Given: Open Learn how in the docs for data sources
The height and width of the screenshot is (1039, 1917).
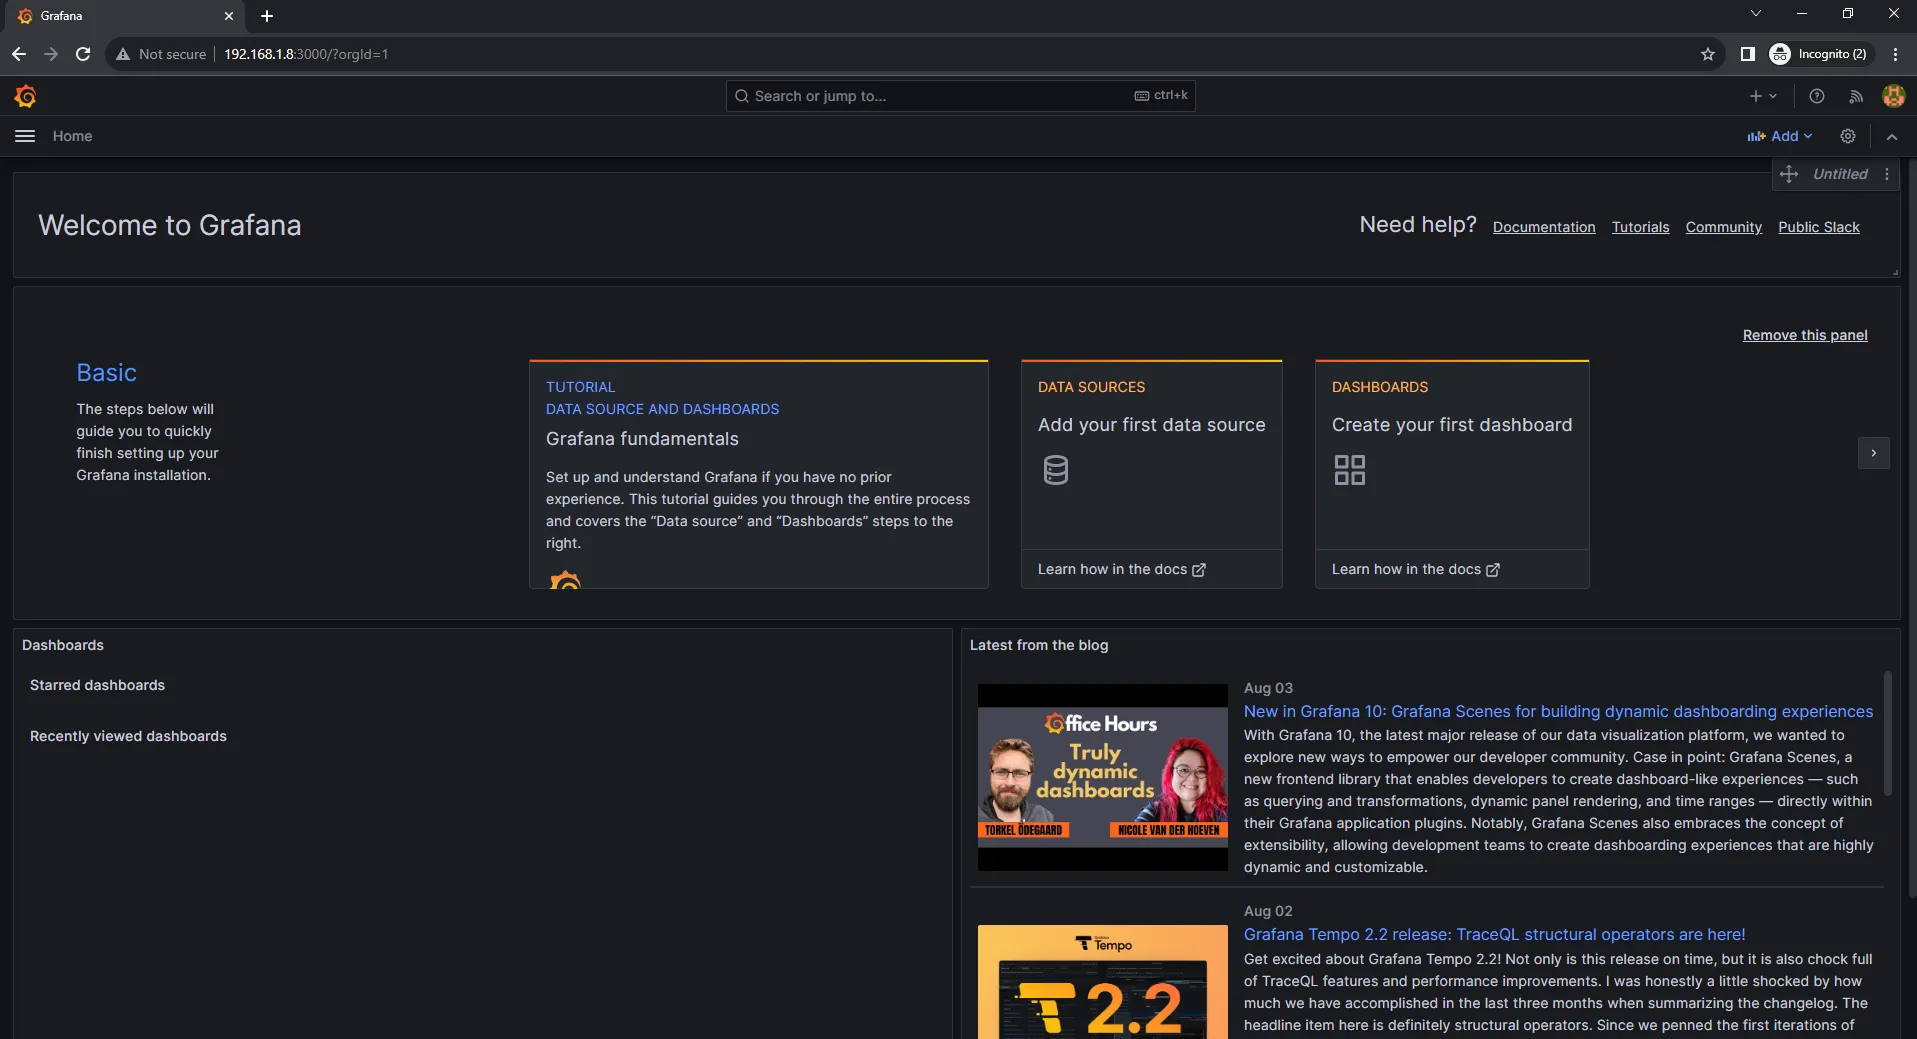Looking at the screenshot, I should click(1121, 569).
